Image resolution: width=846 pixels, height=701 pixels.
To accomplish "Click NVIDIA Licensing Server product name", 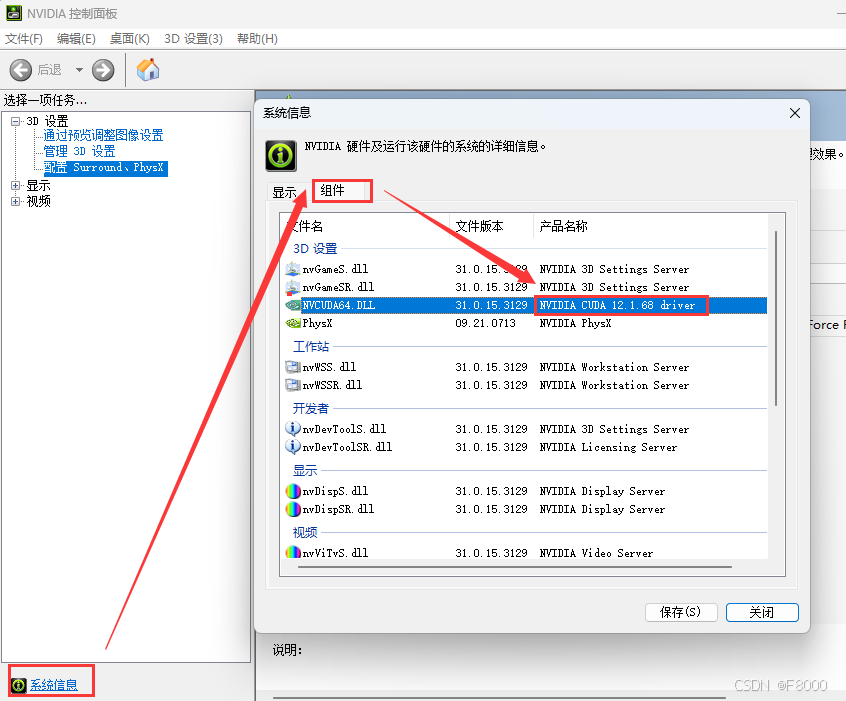I will pos(608,447).
